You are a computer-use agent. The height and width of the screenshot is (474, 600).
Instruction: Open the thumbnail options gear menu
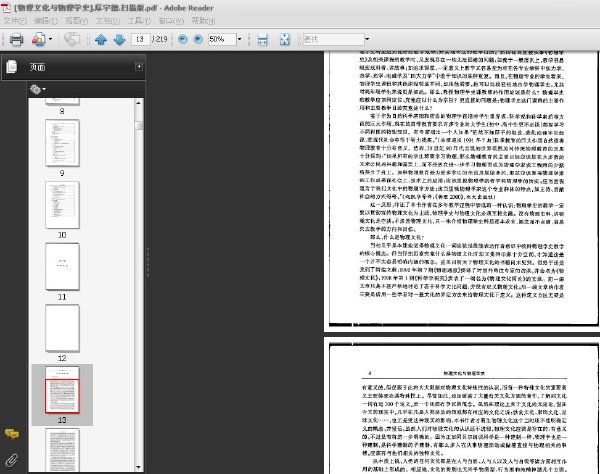38,90
